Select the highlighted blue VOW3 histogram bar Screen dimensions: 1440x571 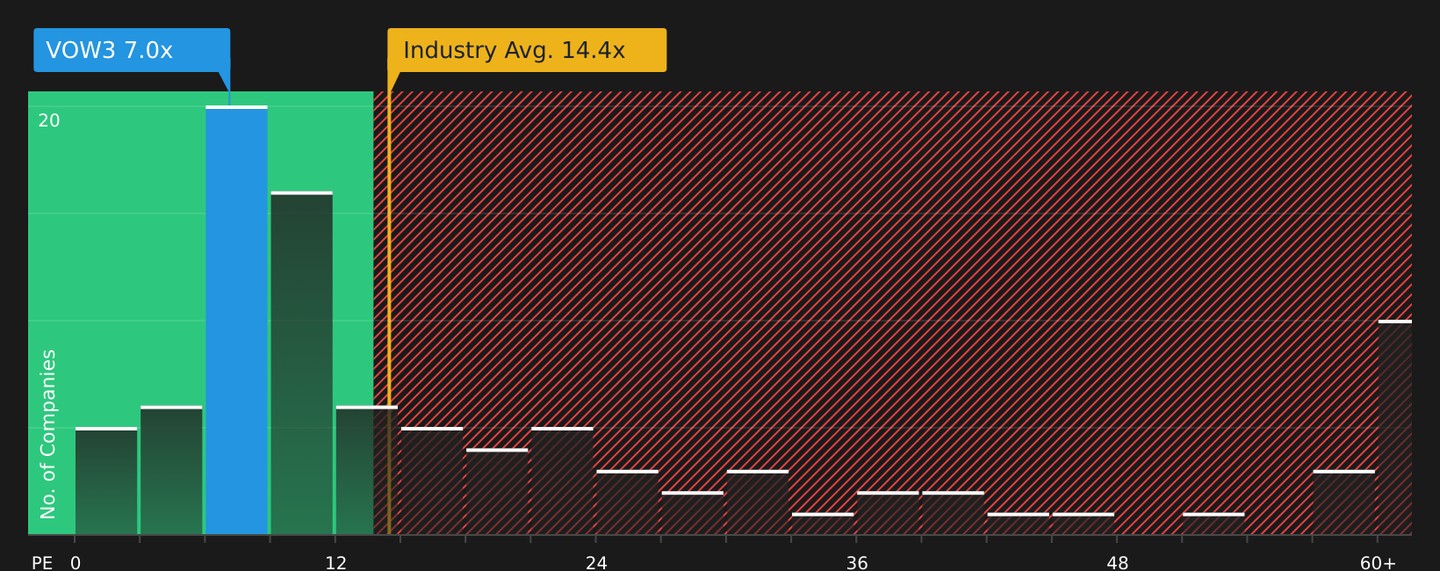[237, 320]
